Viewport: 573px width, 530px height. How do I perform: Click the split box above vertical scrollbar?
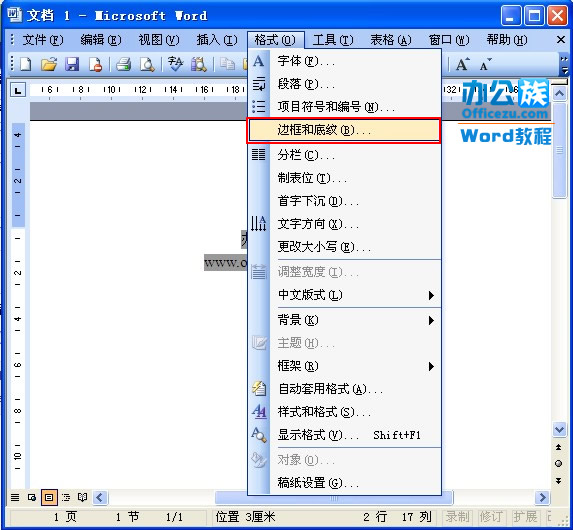click(559, 82)
